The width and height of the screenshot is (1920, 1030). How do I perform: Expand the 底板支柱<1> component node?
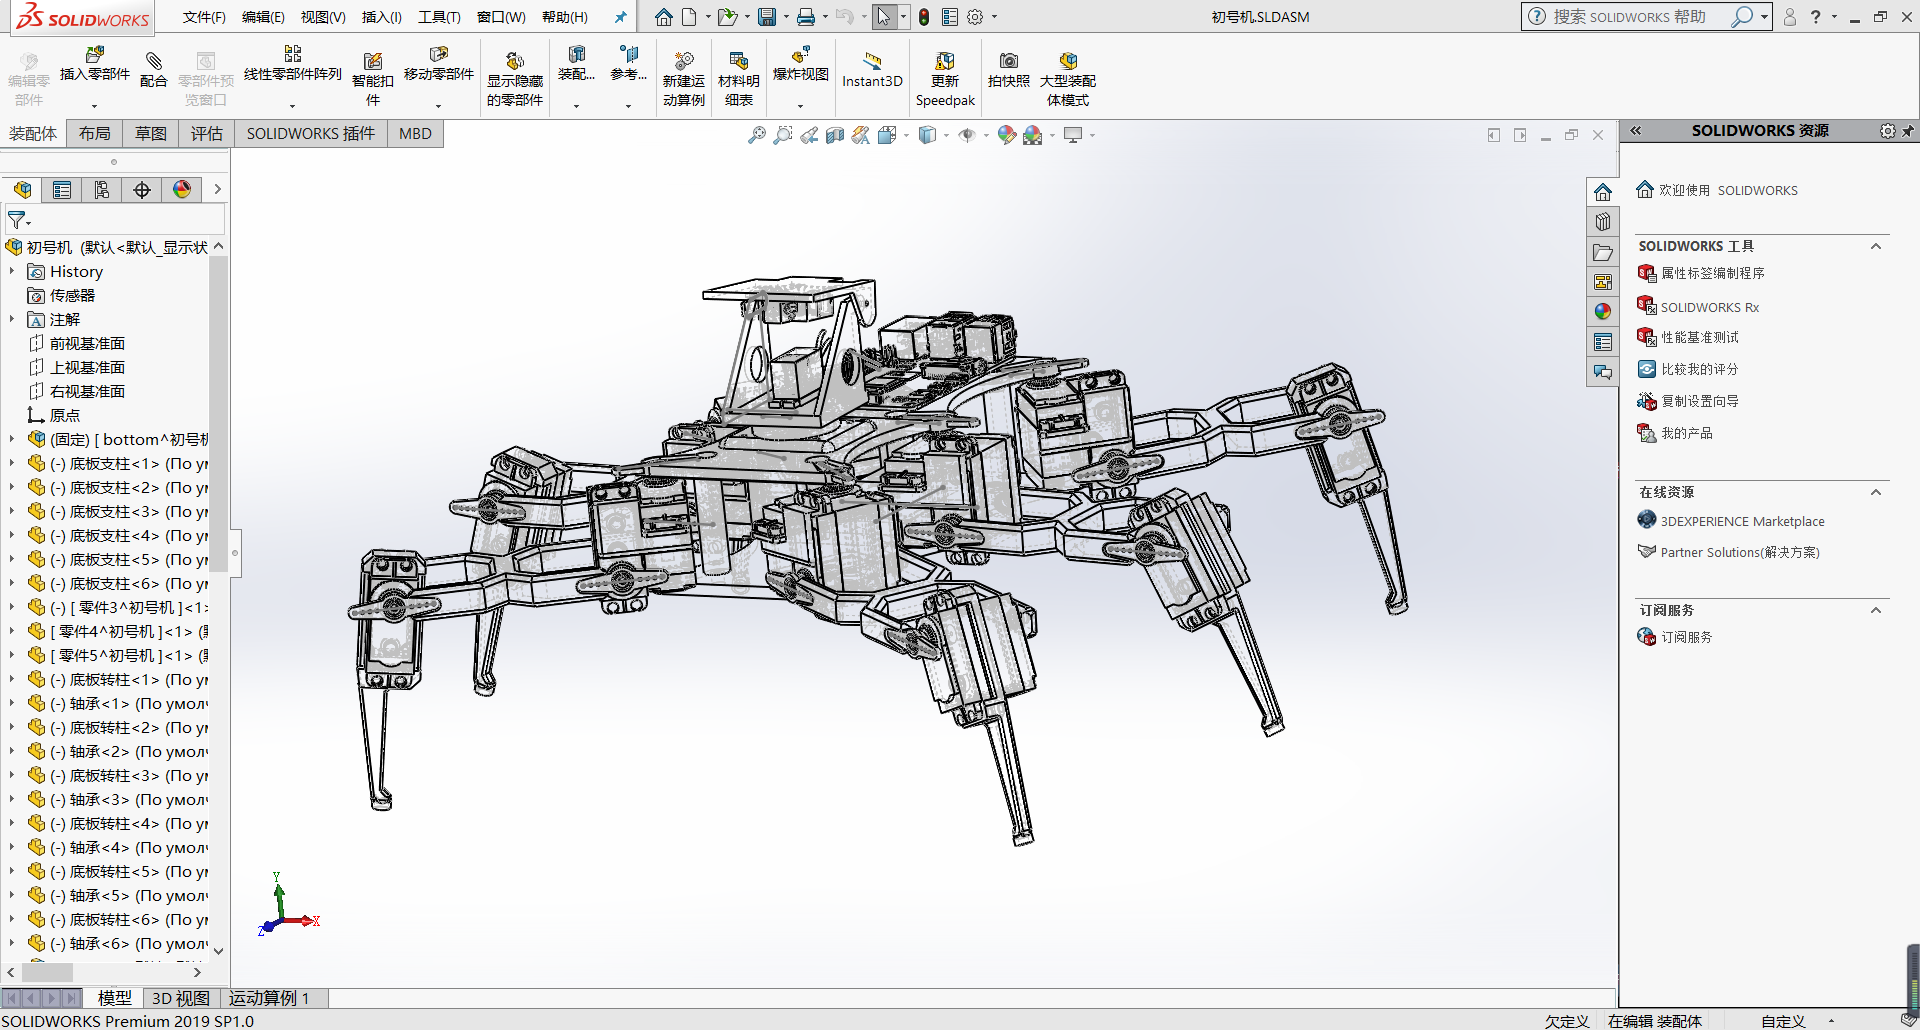(12, 463)
